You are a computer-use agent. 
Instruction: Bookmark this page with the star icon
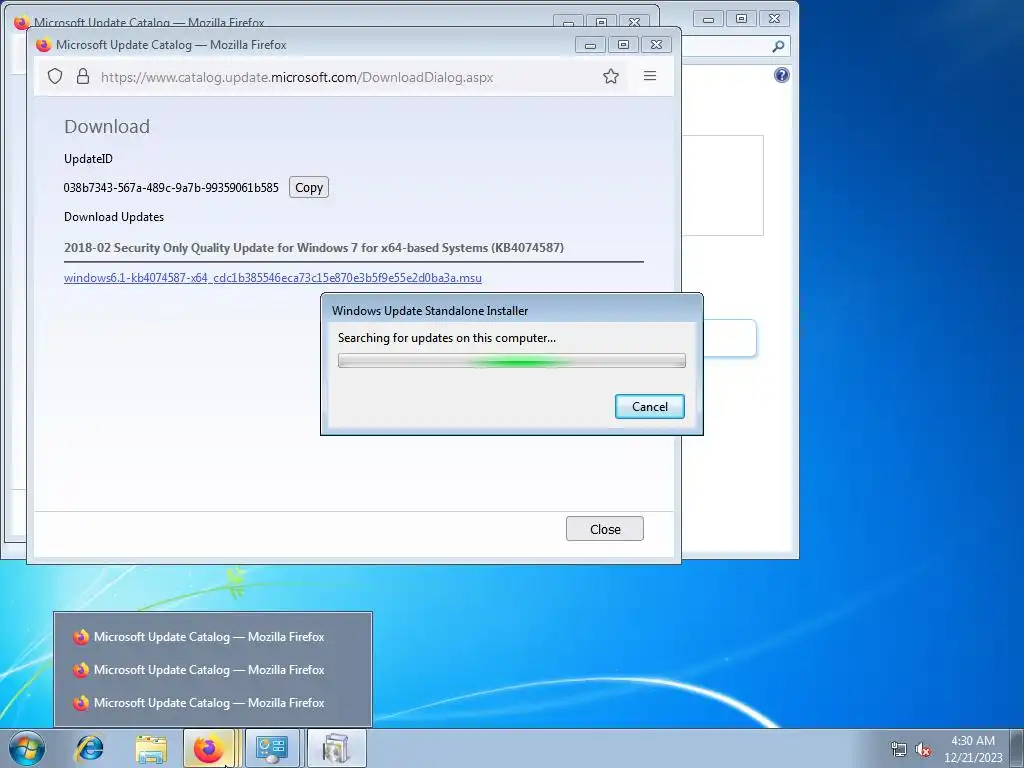(611, 76)
